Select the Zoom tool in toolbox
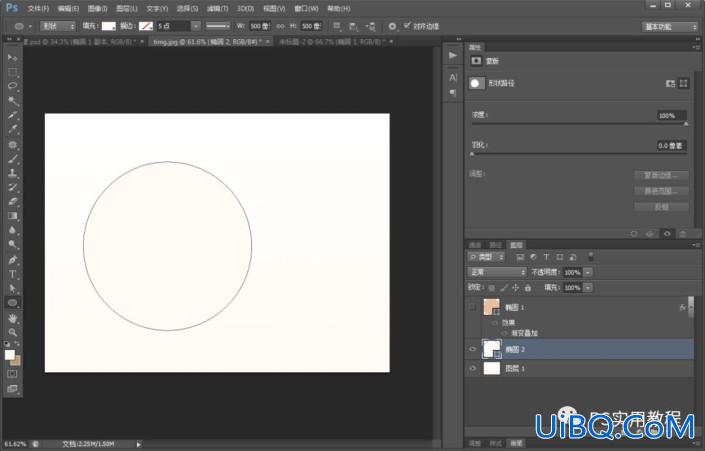The image size is (705, 451). click(13, 333)
